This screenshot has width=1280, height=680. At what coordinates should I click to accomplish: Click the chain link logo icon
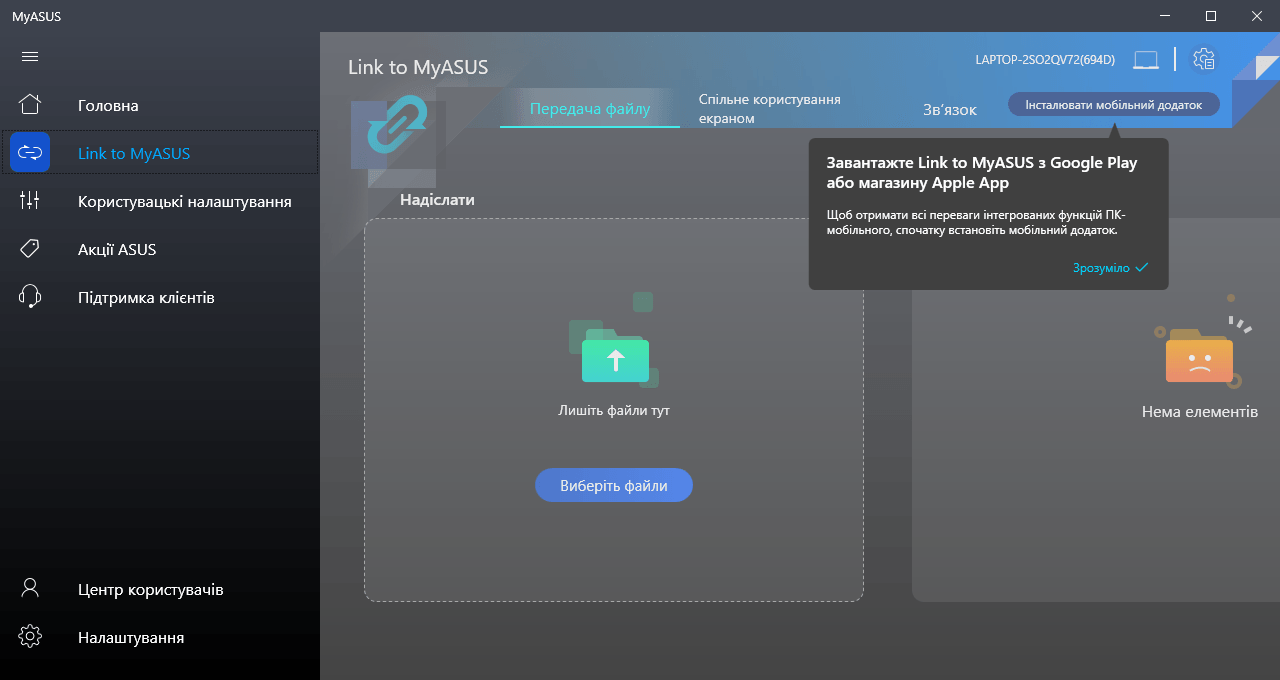pyautogui.click(x=397, y=124)
